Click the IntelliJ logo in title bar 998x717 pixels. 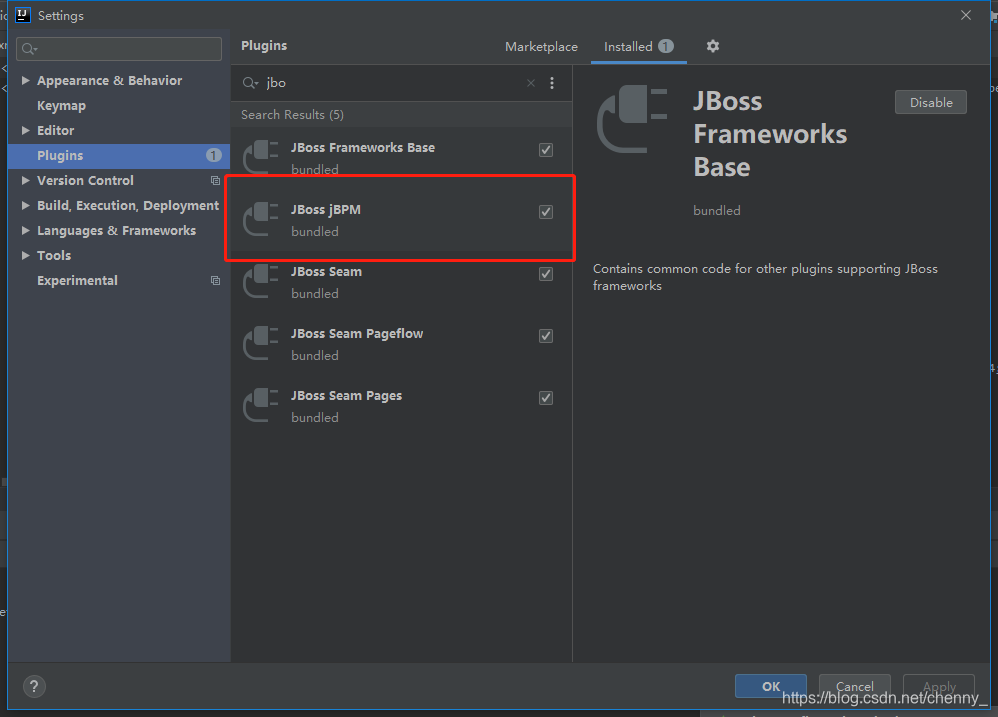click(x=23, y=15)
